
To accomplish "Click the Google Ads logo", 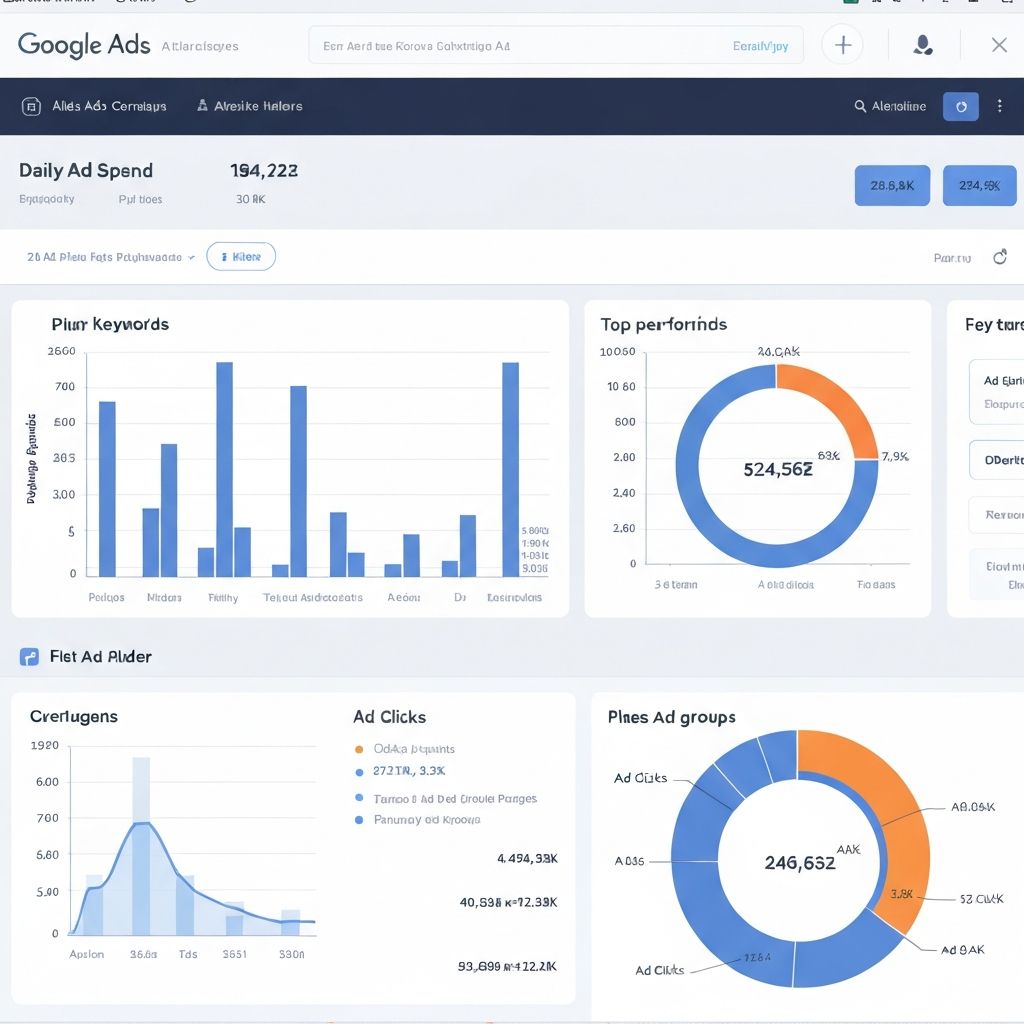I will click(x=84, y=45).
